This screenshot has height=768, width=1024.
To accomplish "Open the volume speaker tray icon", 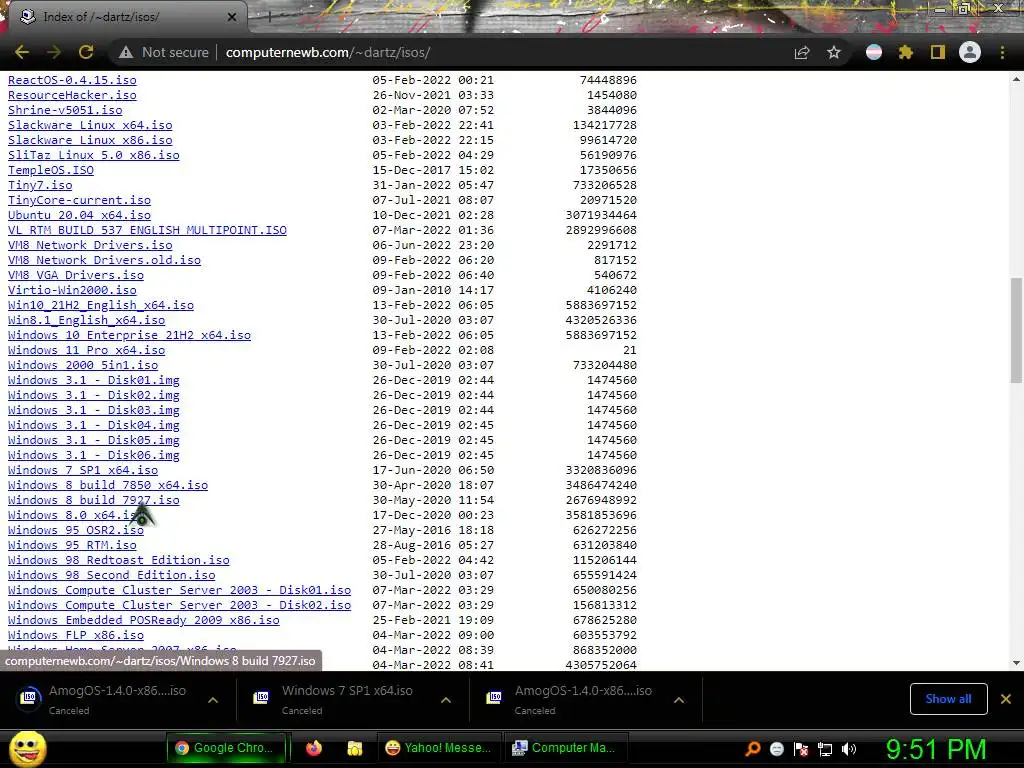I will pyautogui.click(x=849, y=749).
